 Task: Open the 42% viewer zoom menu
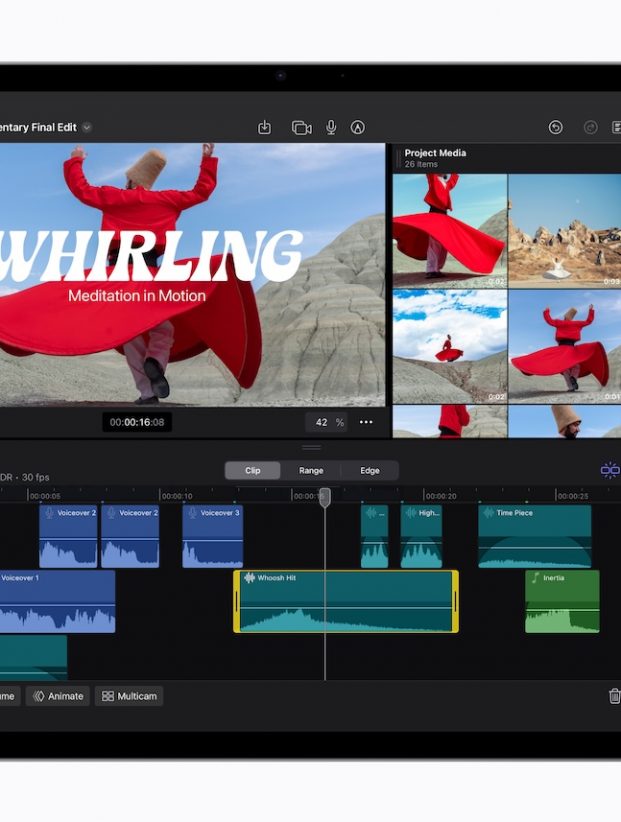[x=328, y=422]
